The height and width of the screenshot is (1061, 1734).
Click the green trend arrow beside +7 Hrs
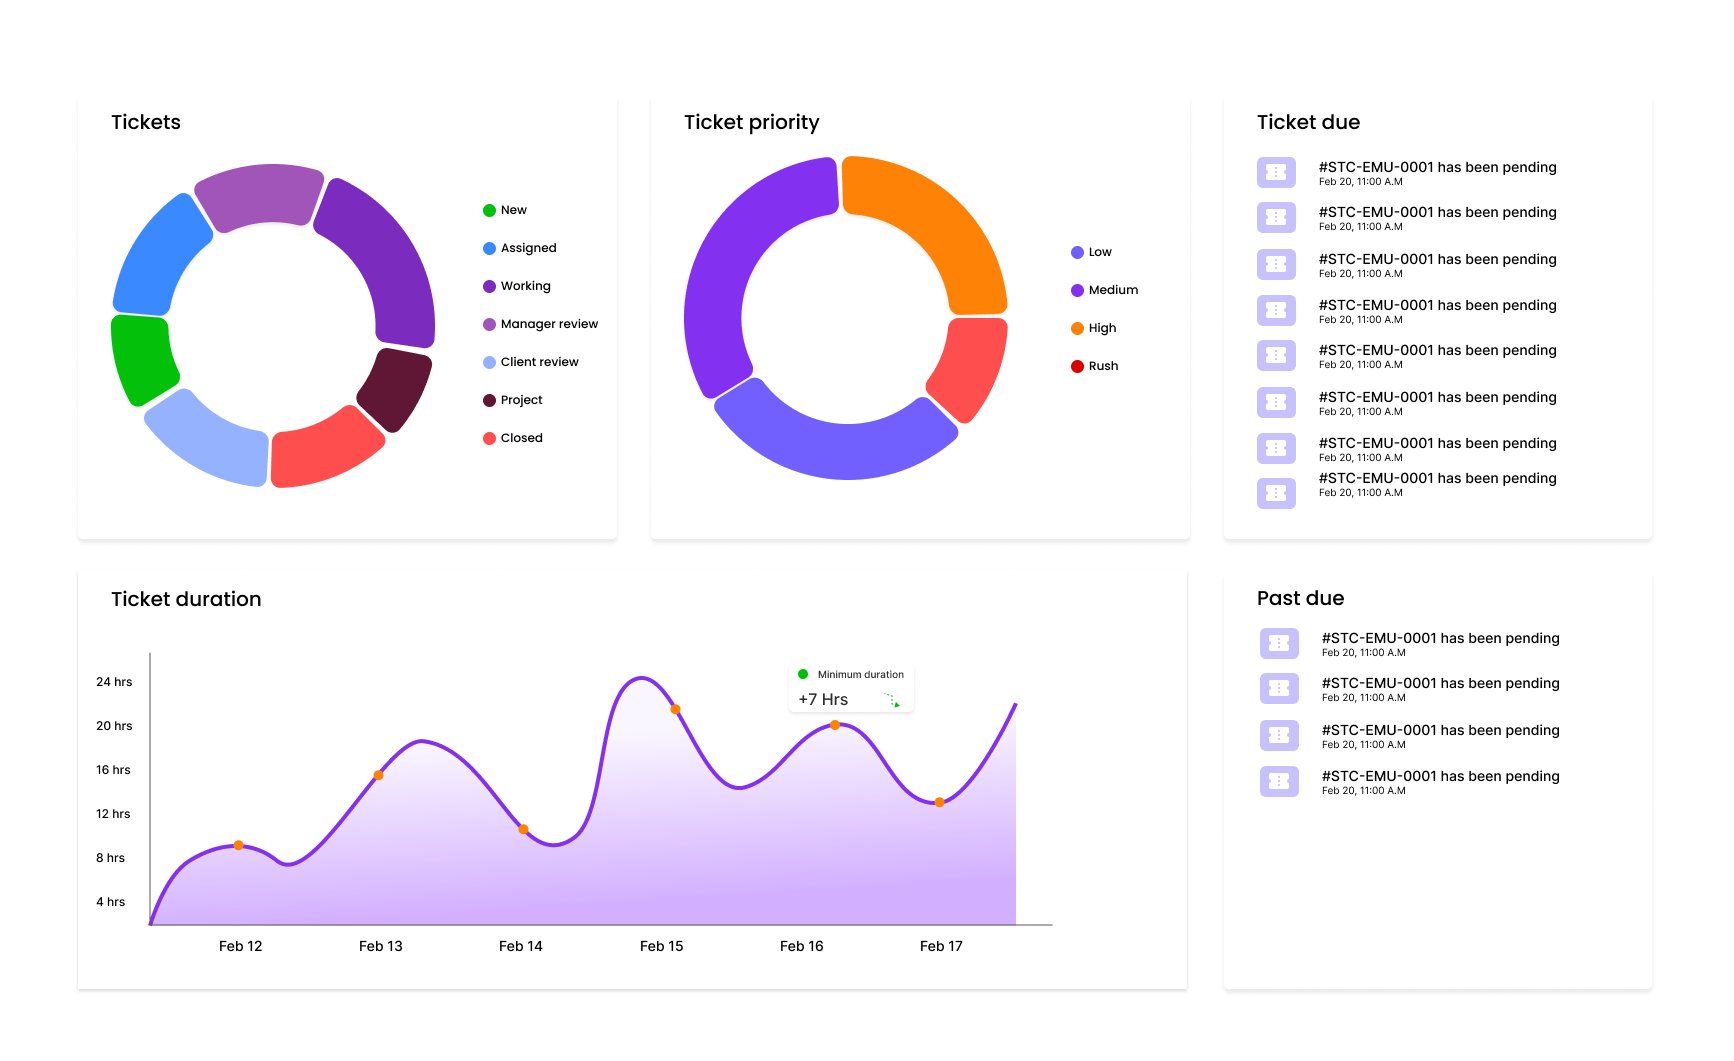point(892,700)
